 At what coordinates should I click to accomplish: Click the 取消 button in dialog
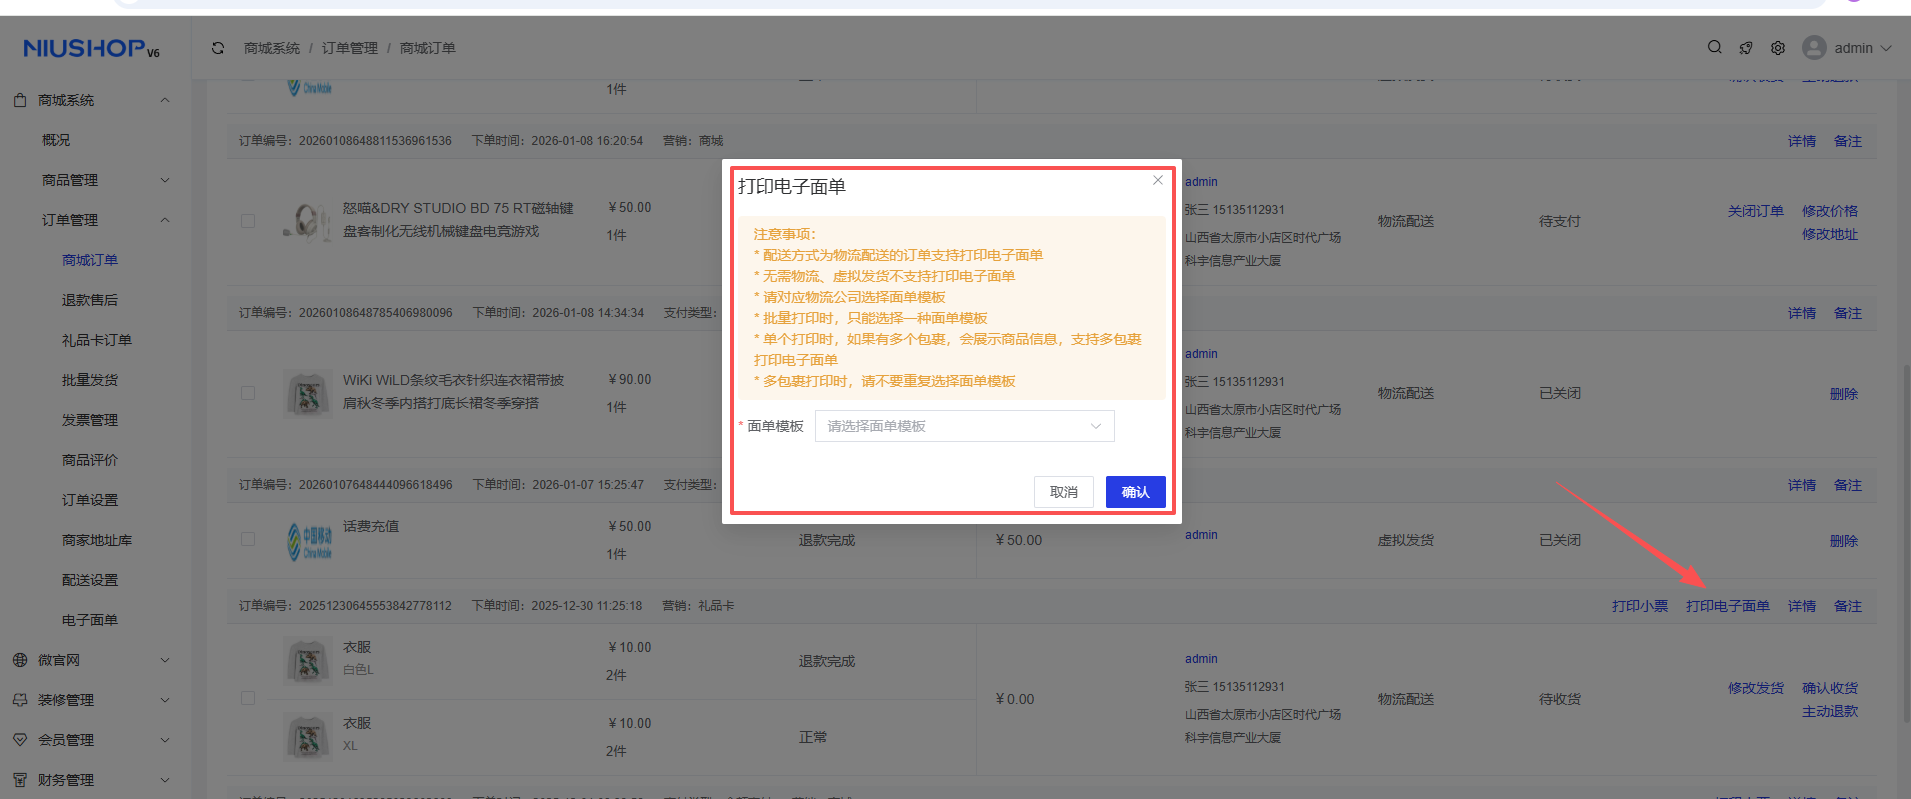click(x=1063, y=492)
